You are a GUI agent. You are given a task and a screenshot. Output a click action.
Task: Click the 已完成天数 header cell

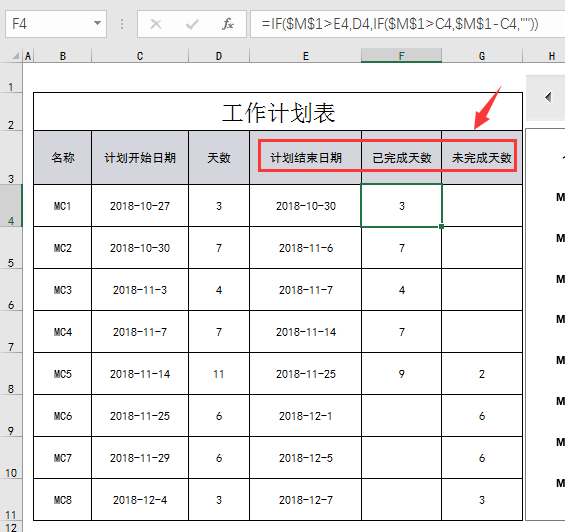(x=401, y=158)
